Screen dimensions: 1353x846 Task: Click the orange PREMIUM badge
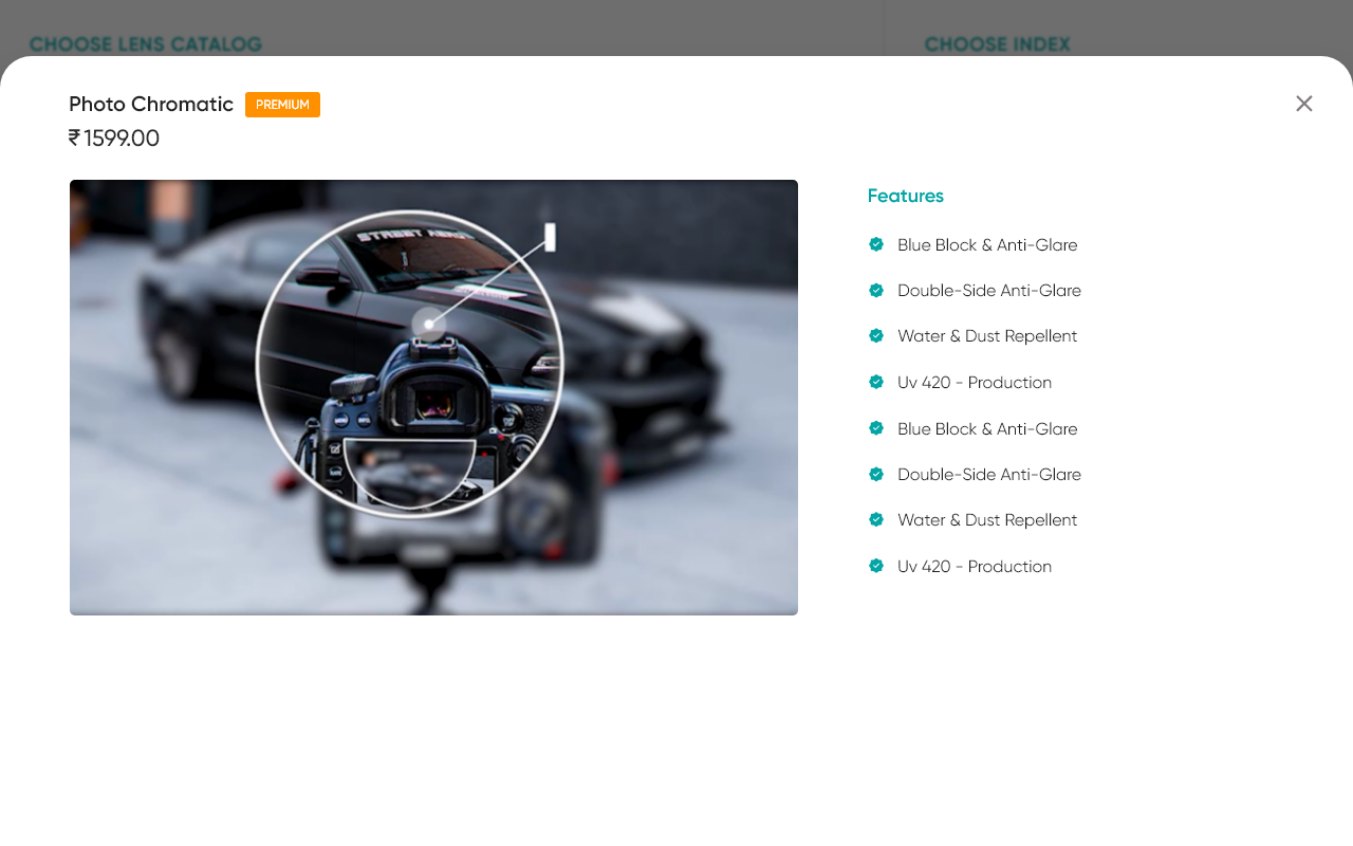(283, 105)
